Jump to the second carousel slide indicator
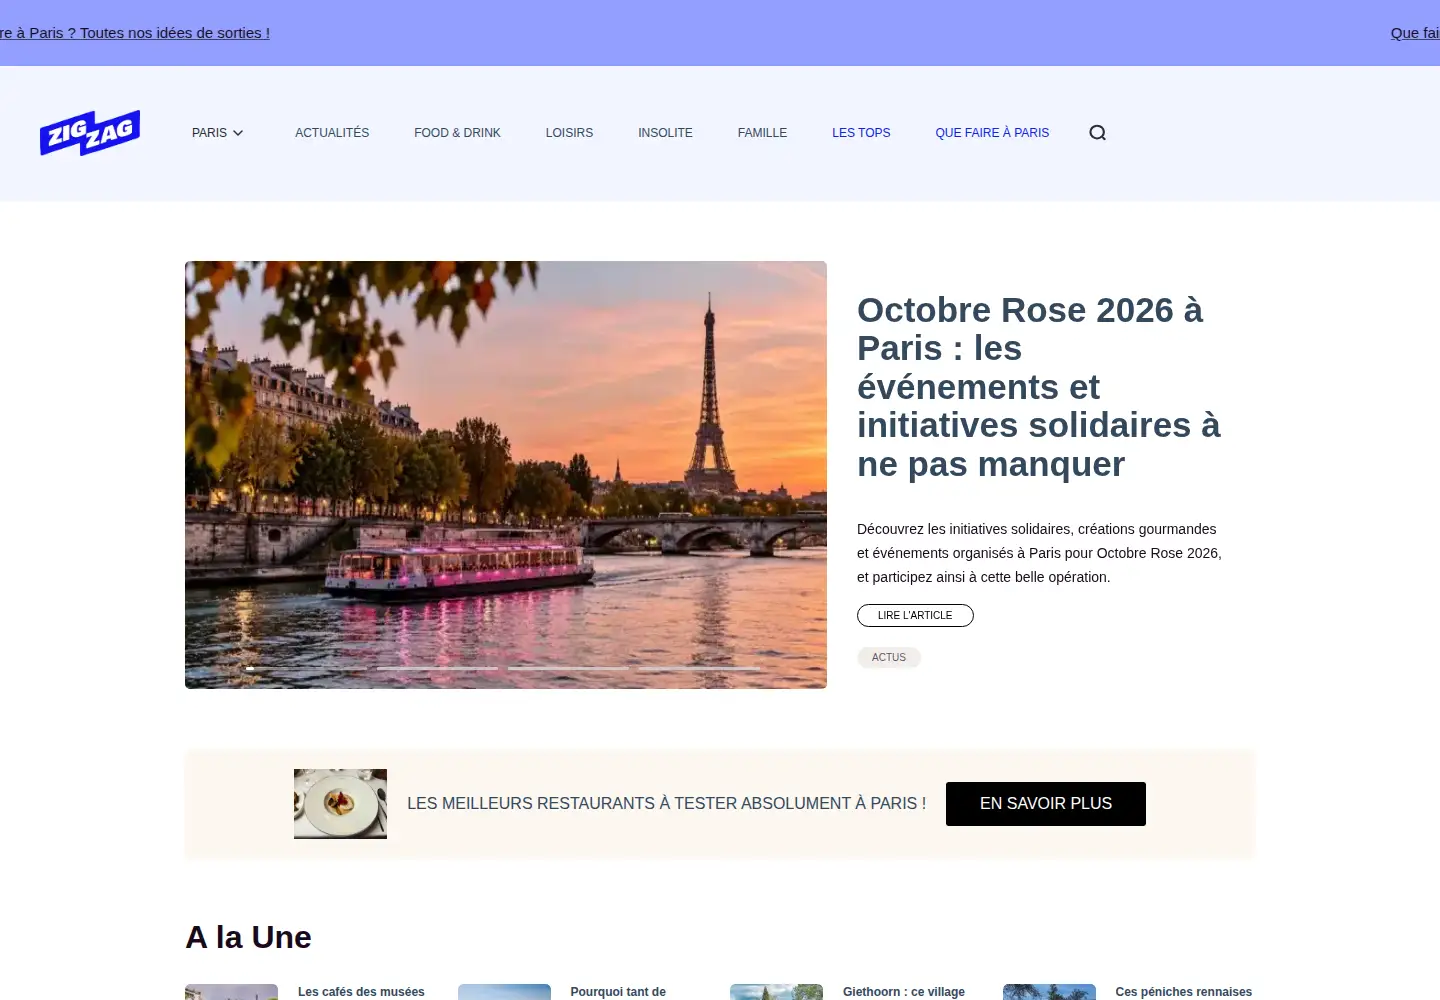 (x=437, y=668)
